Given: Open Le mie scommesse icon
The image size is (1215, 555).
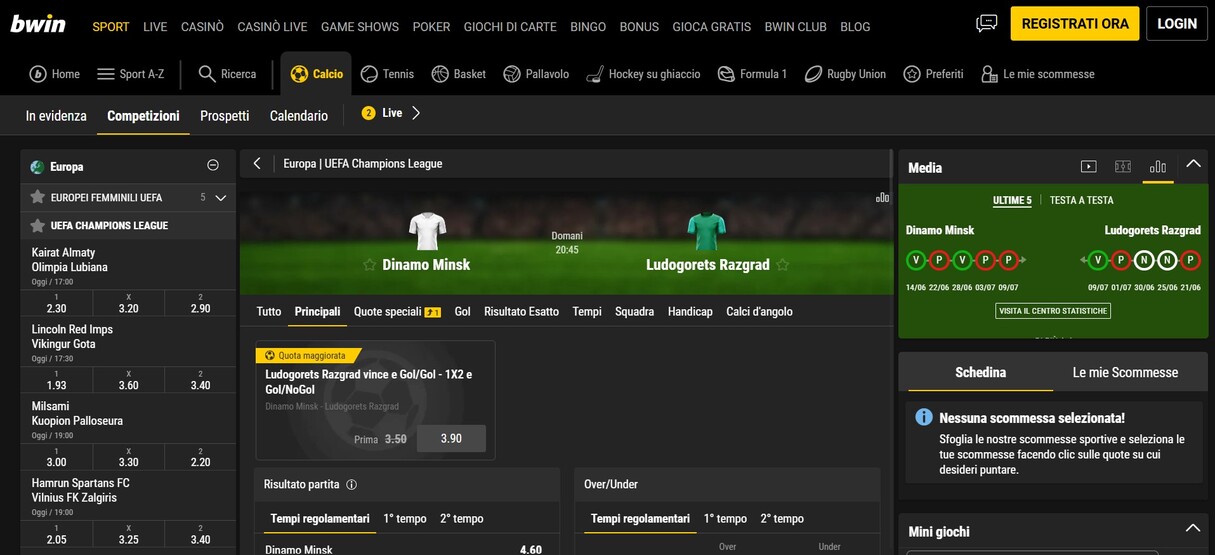Looking at the screenshot, I should (x=989, y=74).
